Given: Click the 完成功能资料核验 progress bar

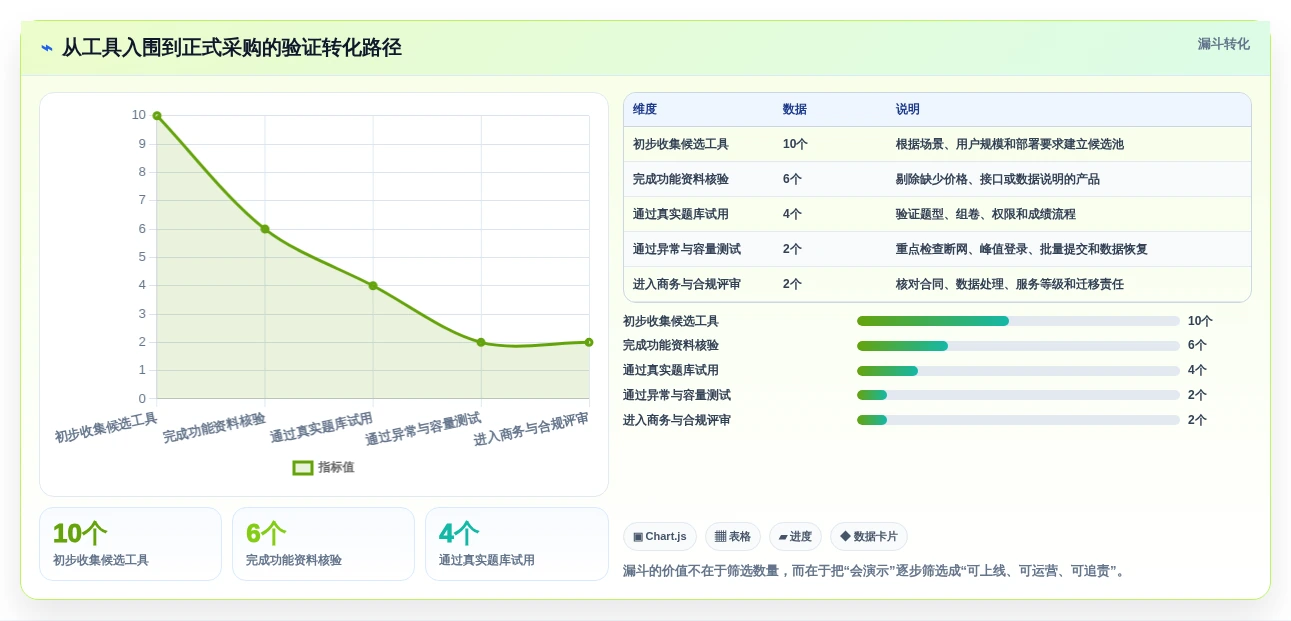Looking at the screenshot, I should 1018,346.
